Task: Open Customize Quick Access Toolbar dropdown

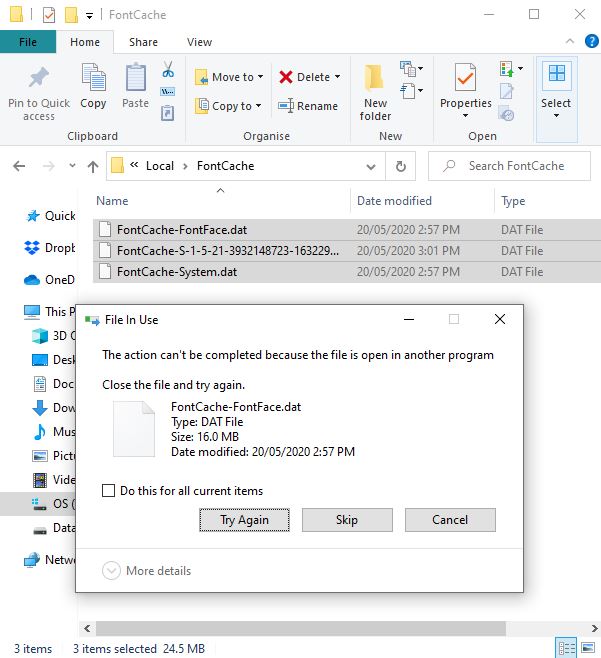Action: pos(89,16)
